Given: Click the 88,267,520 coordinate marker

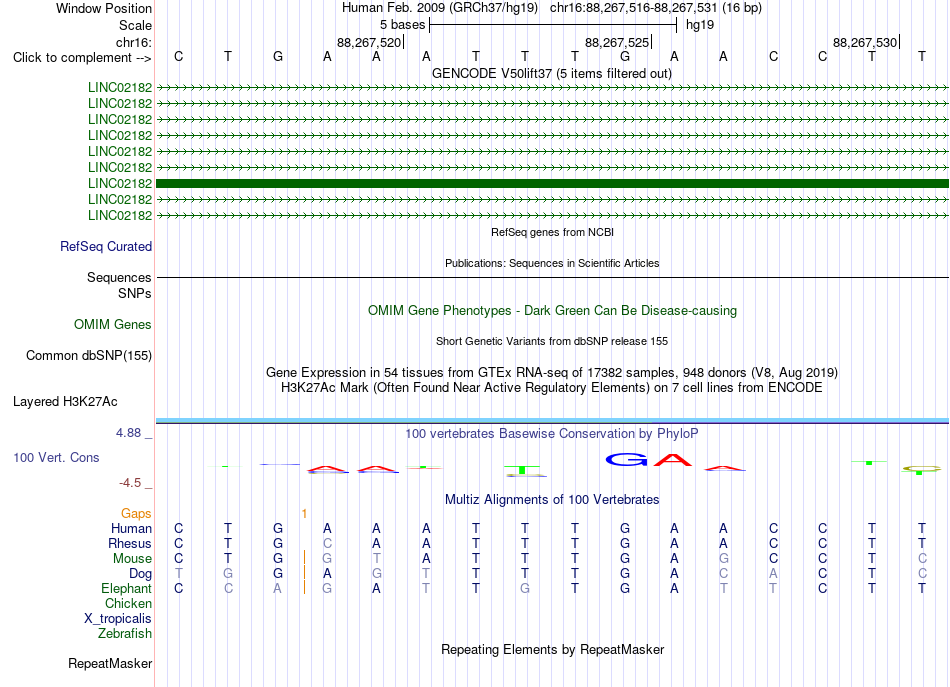Looking at the screenshot, I should click(369, 42).
